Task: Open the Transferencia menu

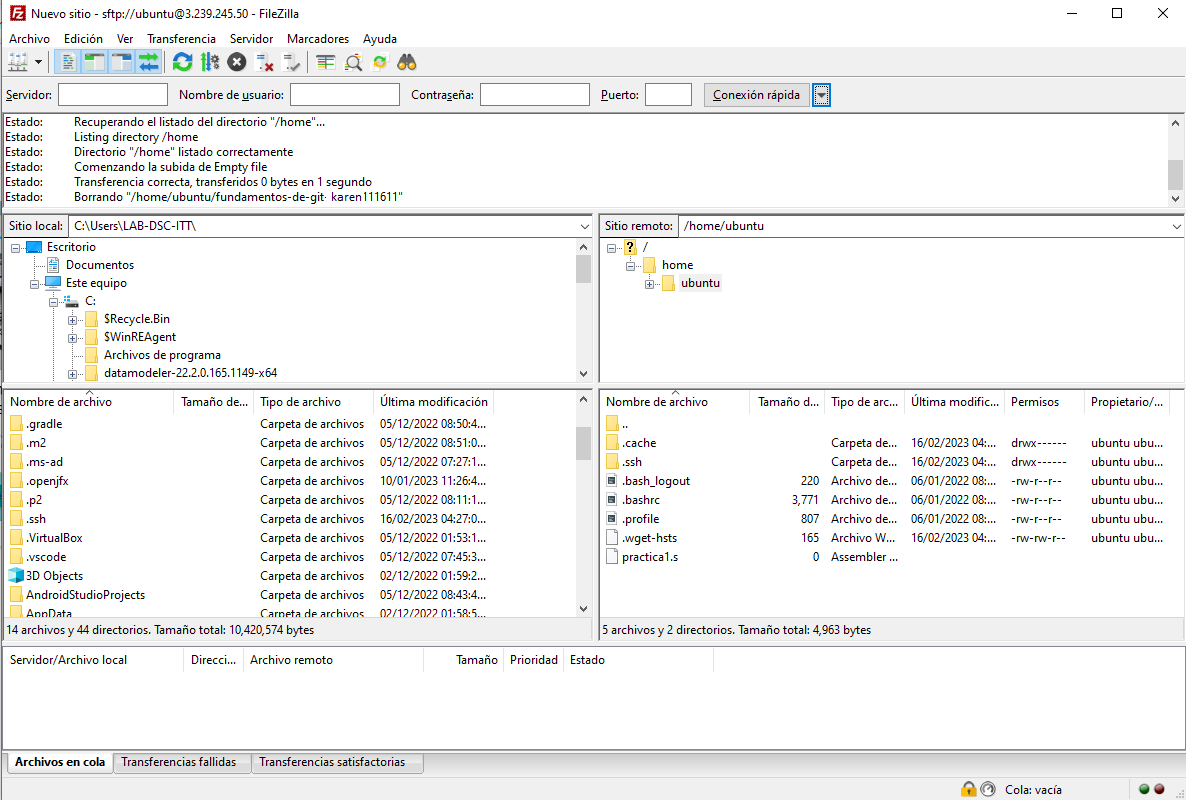Action: [181, 38]
